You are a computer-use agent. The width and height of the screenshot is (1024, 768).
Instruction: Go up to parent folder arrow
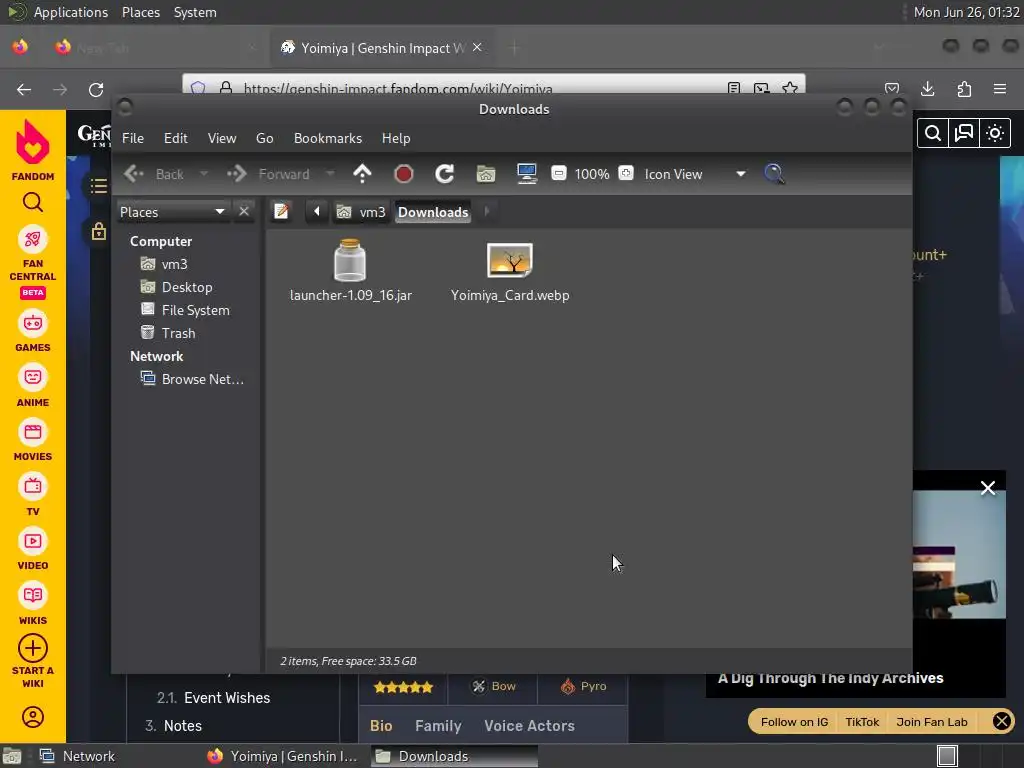[362, 174]
